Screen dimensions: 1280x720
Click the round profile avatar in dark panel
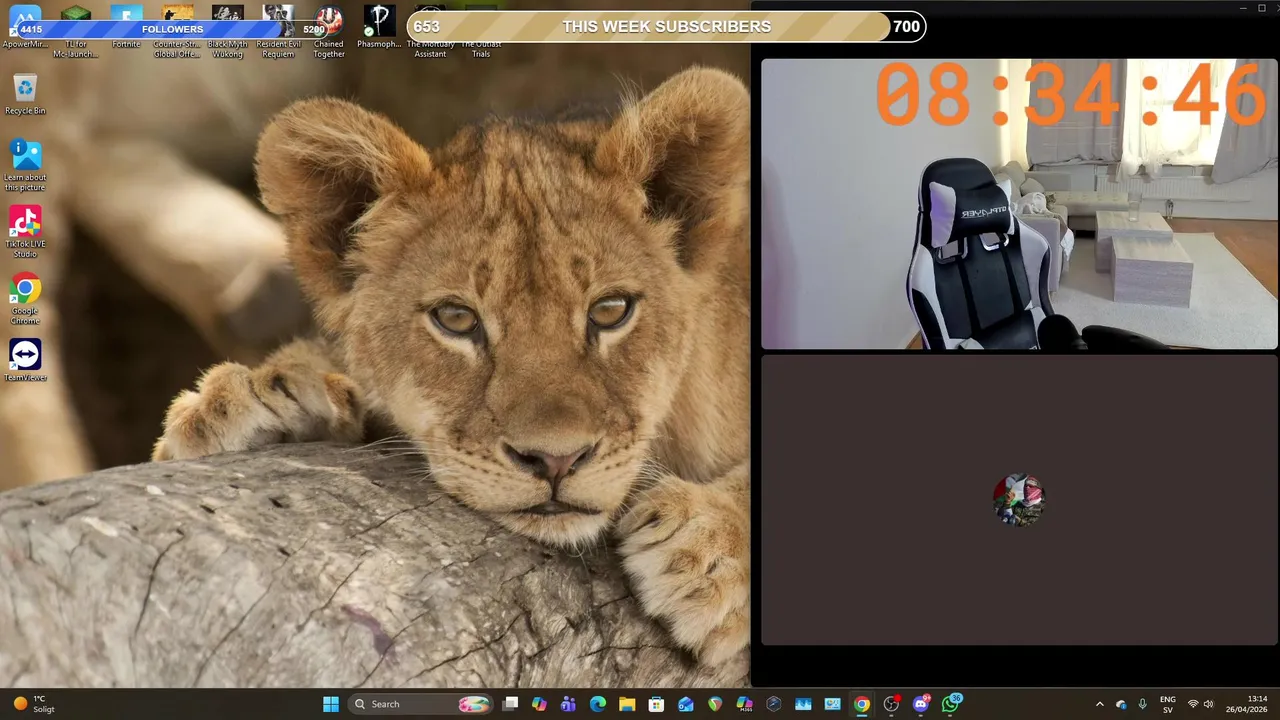click(x=1019, y=500)
